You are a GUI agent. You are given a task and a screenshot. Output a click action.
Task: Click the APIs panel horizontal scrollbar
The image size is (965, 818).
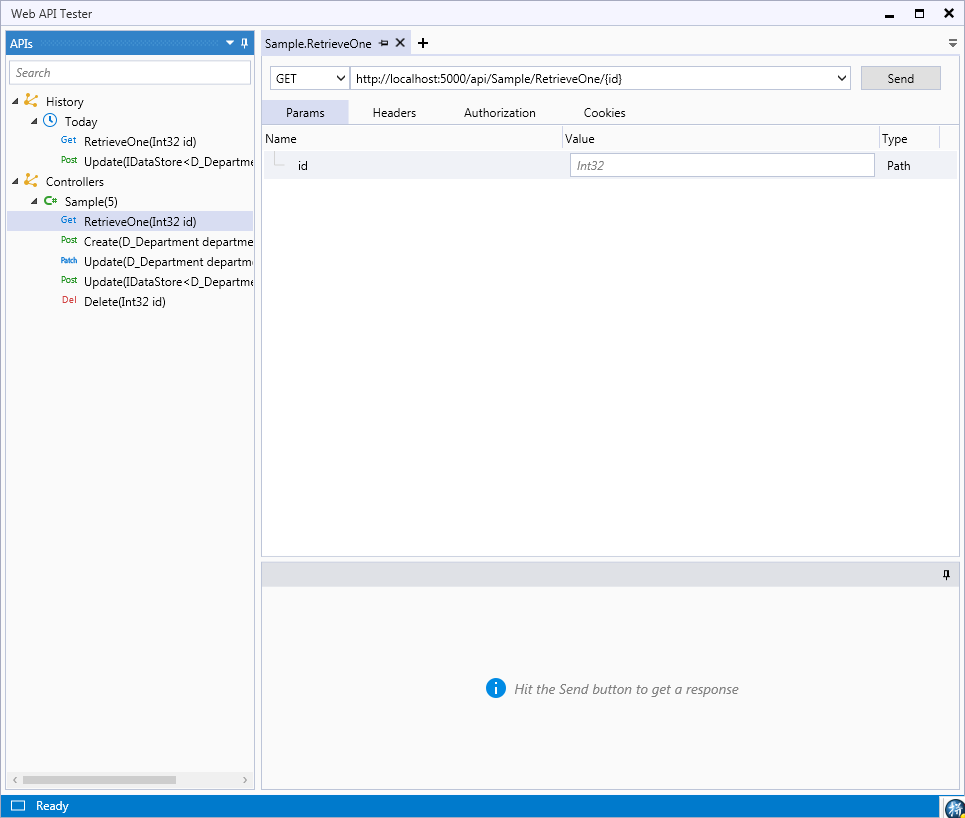[x=100, y=779]
